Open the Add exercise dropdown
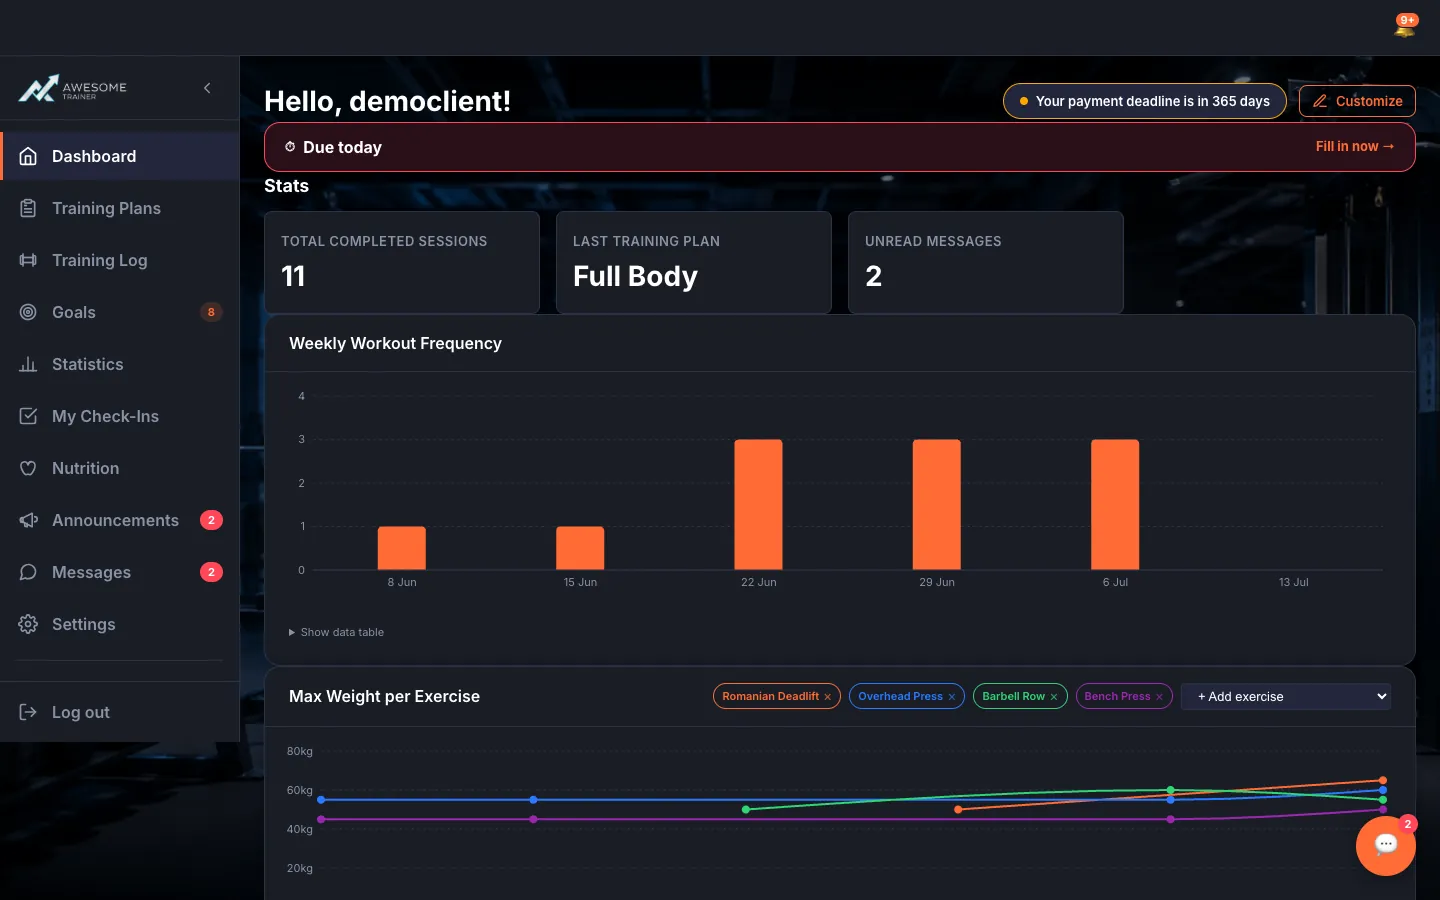Screen dimensions: 1440x900 pyautogui.click(x=1286, y=696)
